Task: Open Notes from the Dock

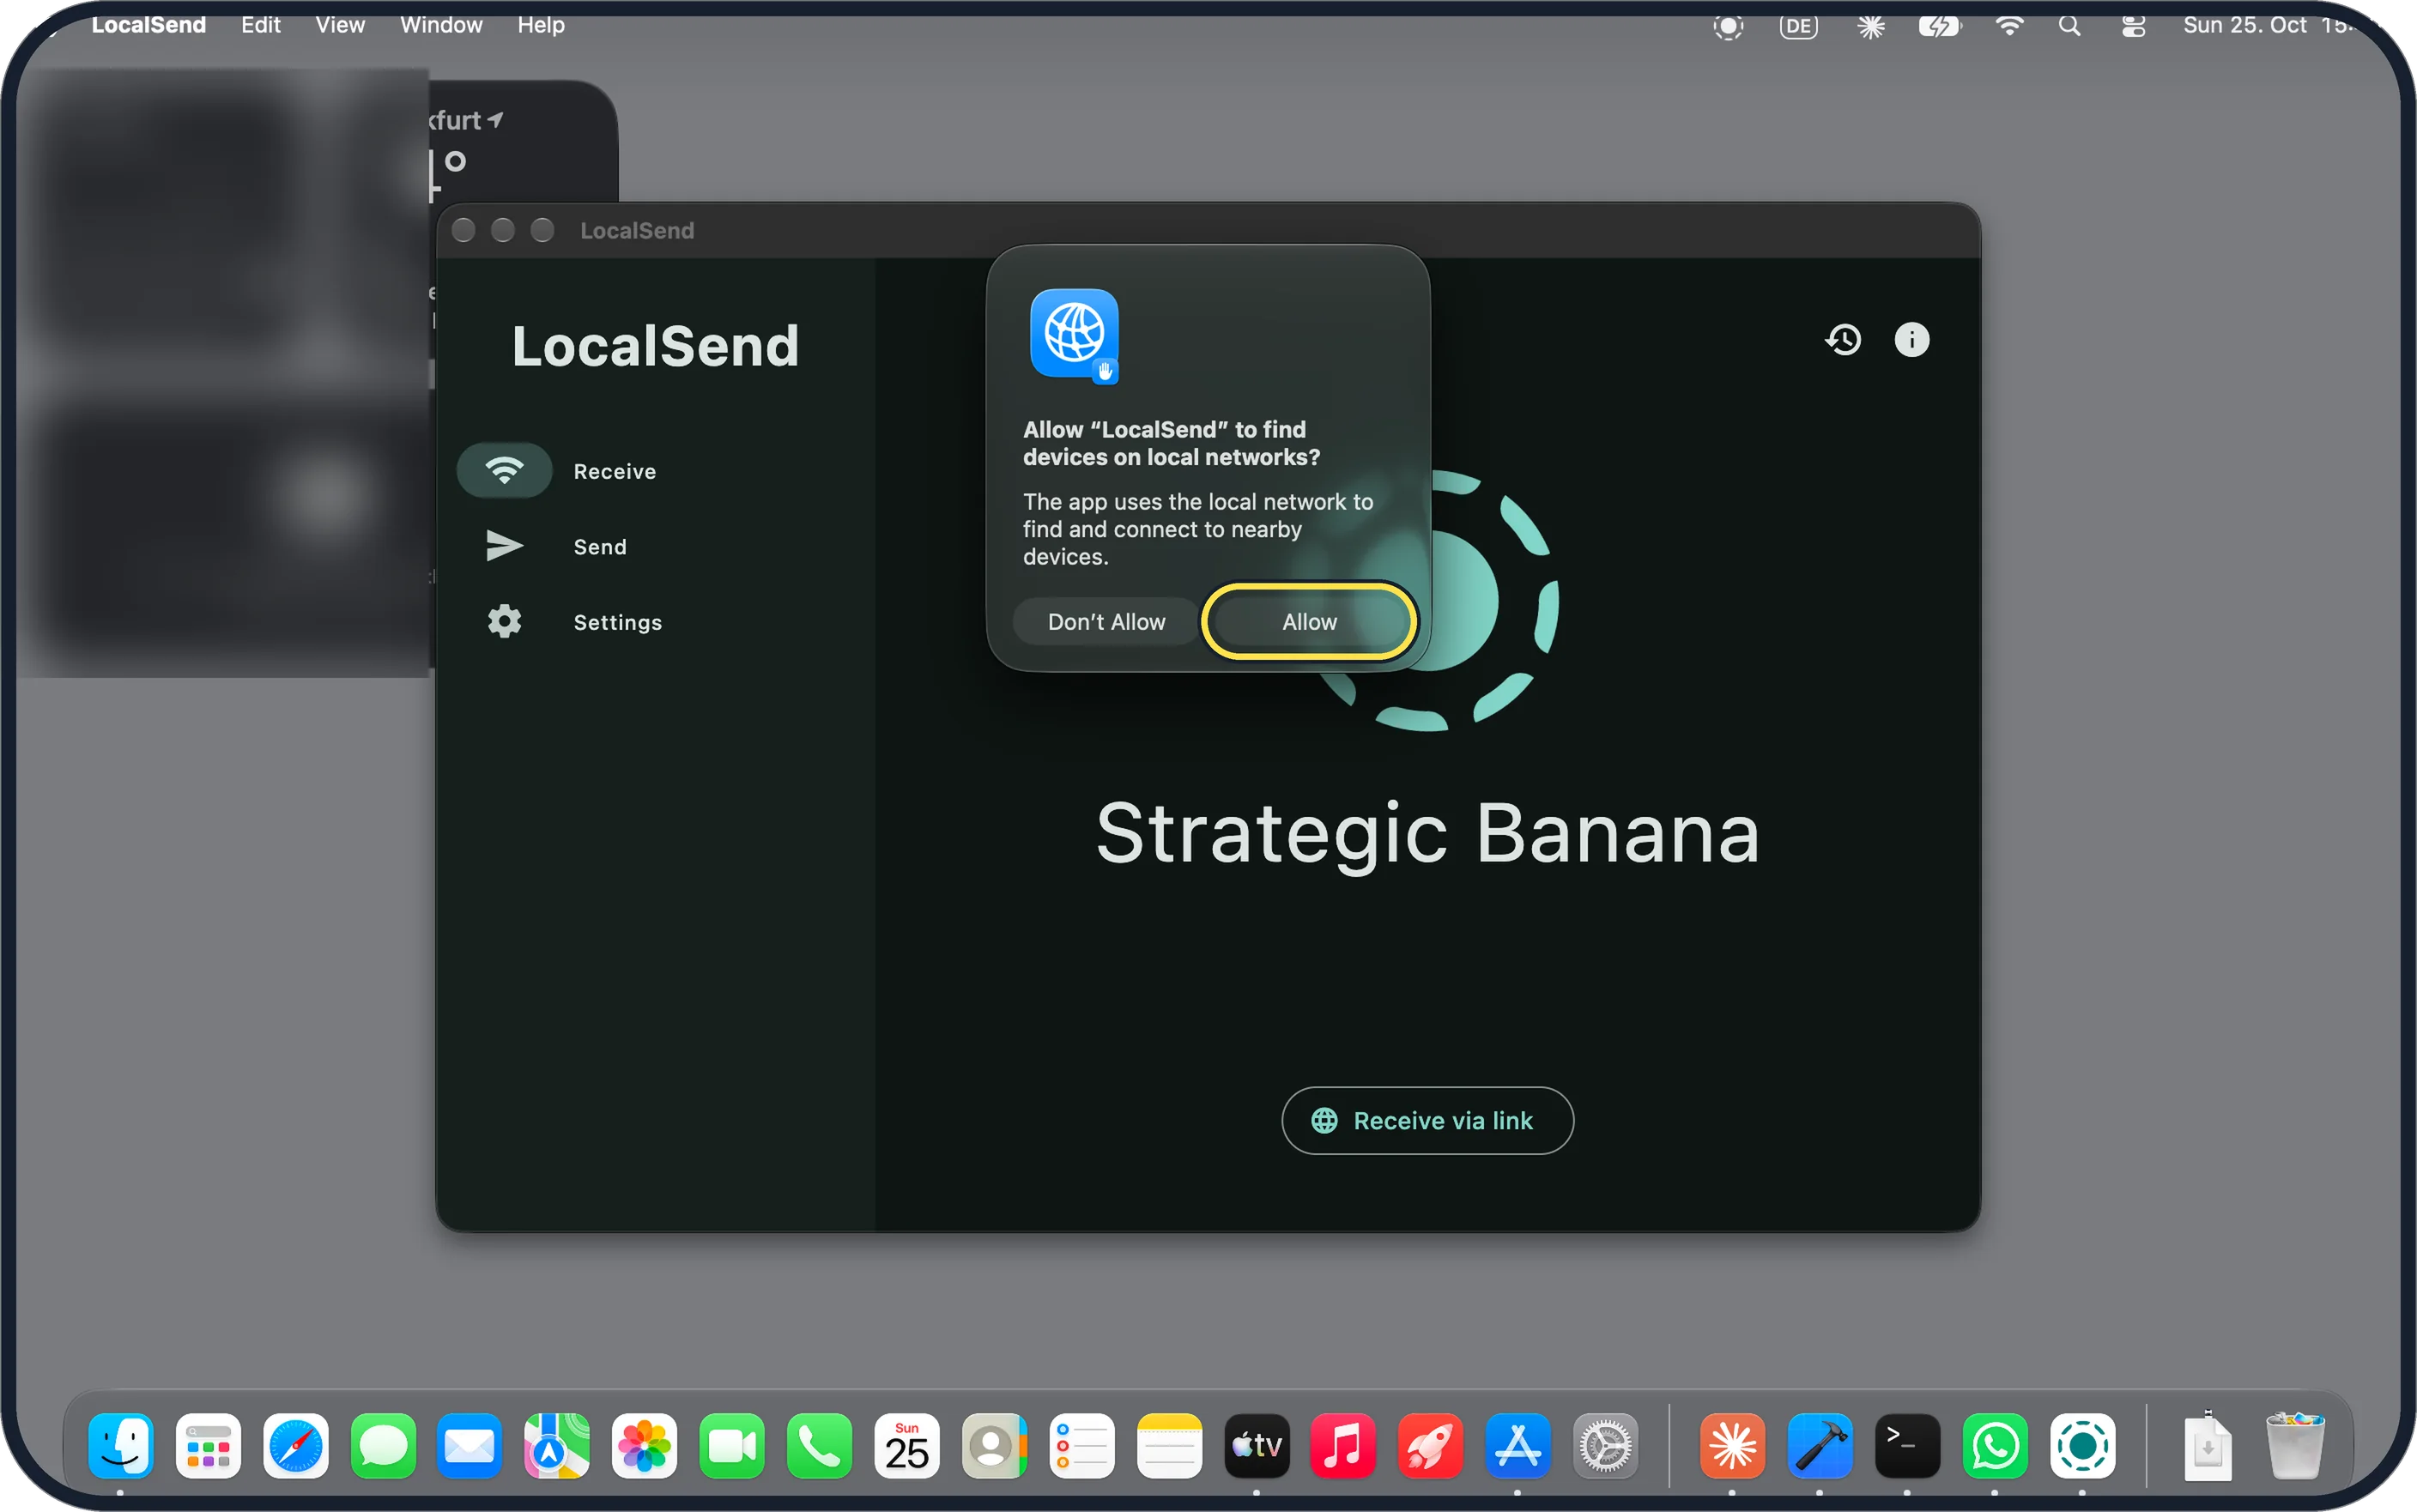Action: click(x=1169, y=1446)
